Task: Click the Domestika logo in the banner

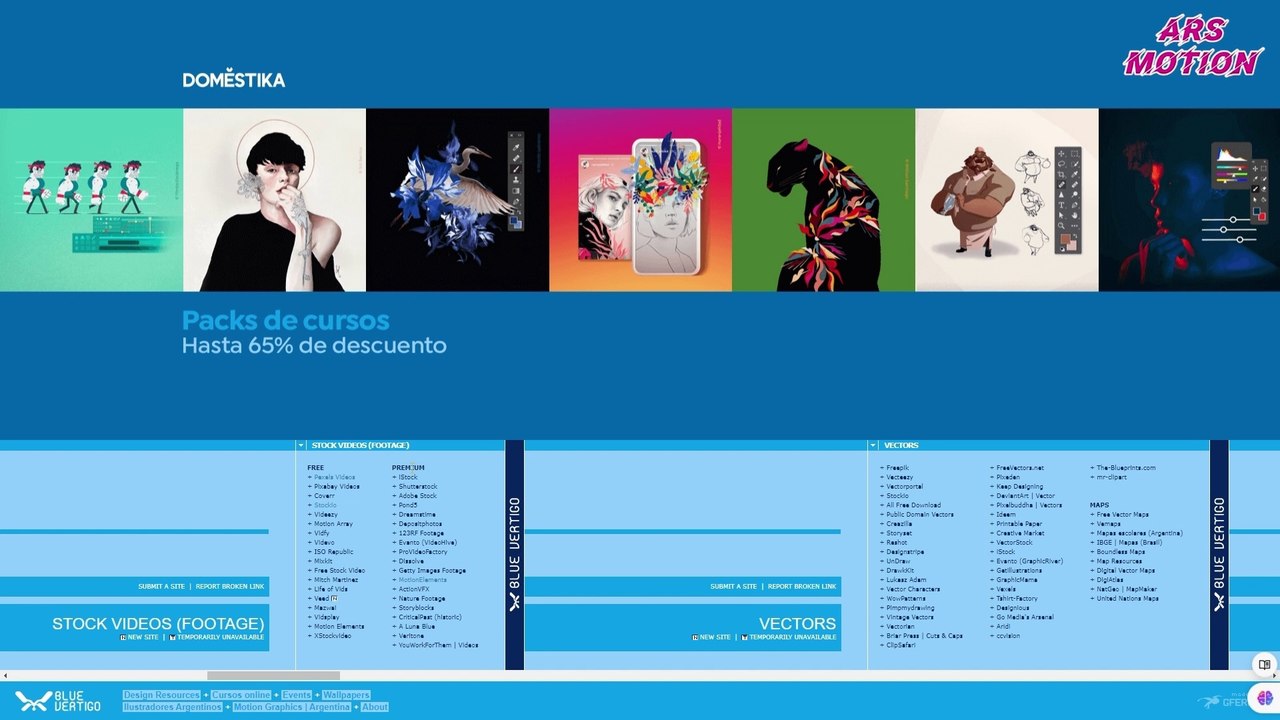Action: coord(234,79)
